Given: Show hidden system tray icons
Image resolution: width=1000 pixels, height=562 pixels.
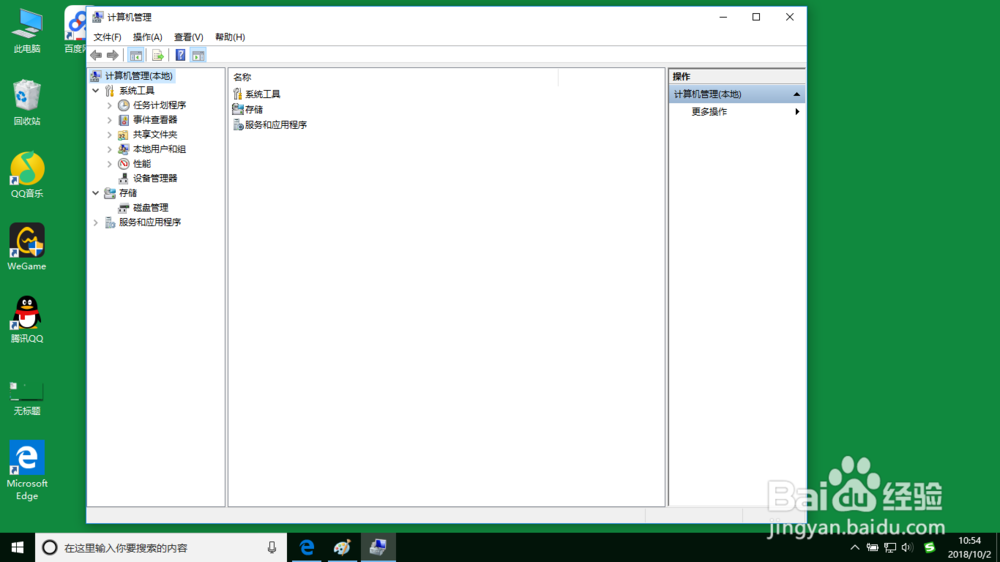Looking at the screenshot, I should [855, 547].
